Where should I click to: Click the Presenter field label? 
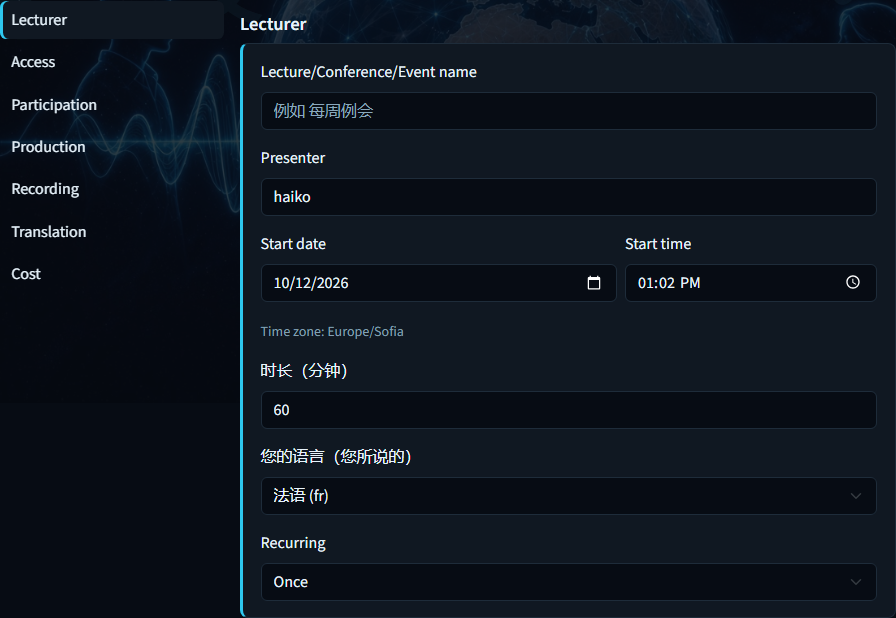point(293,158)
